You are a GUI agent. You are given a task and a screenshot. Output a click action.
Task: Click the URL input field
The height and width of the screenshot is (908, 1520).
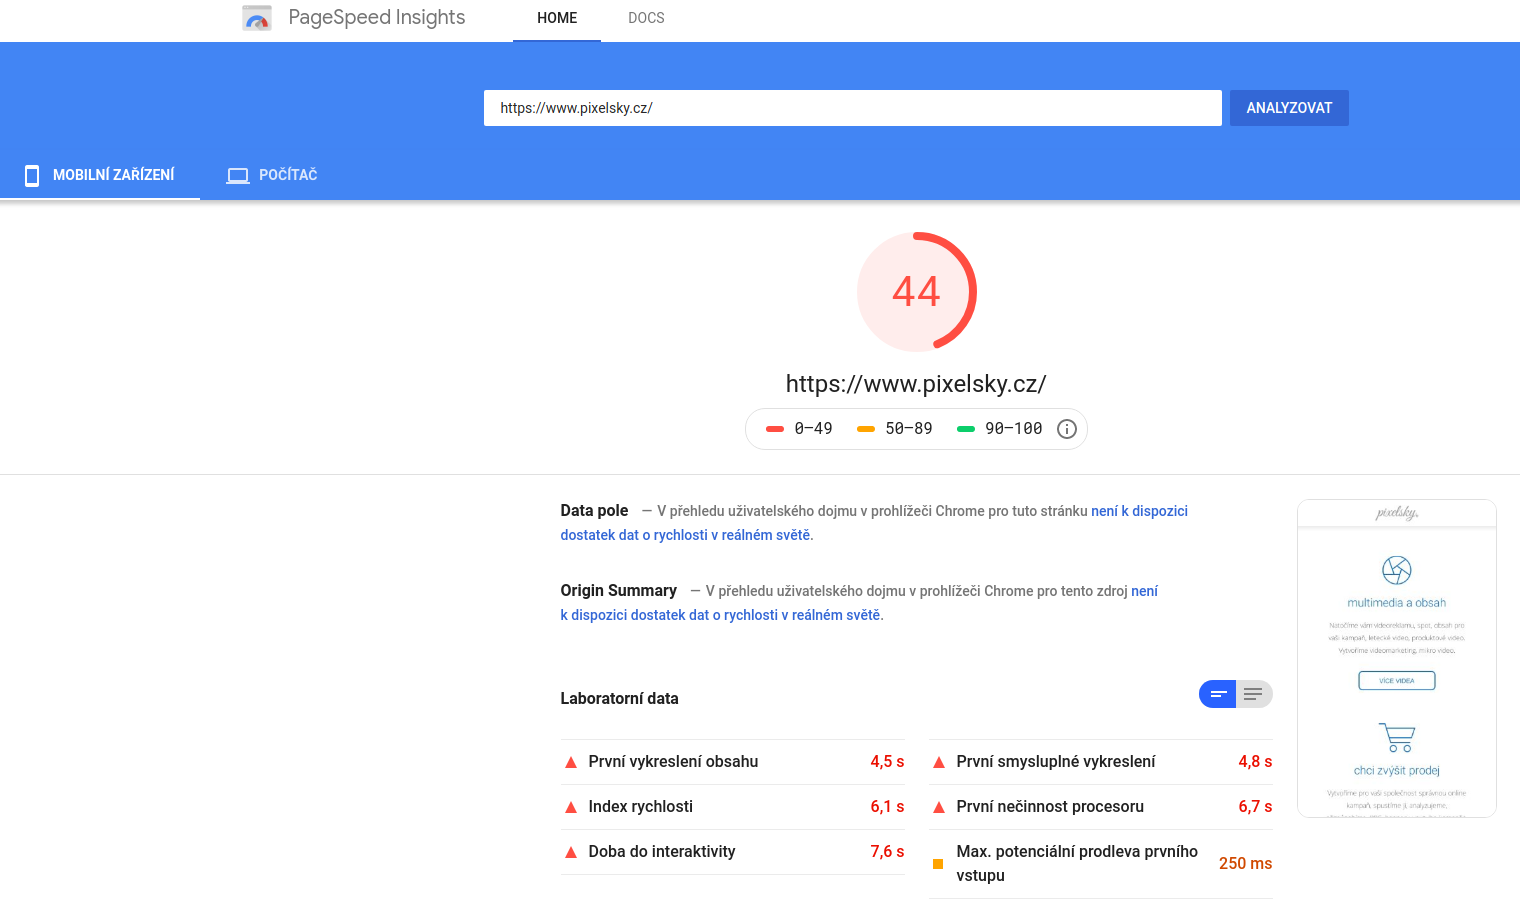(853, 108)
